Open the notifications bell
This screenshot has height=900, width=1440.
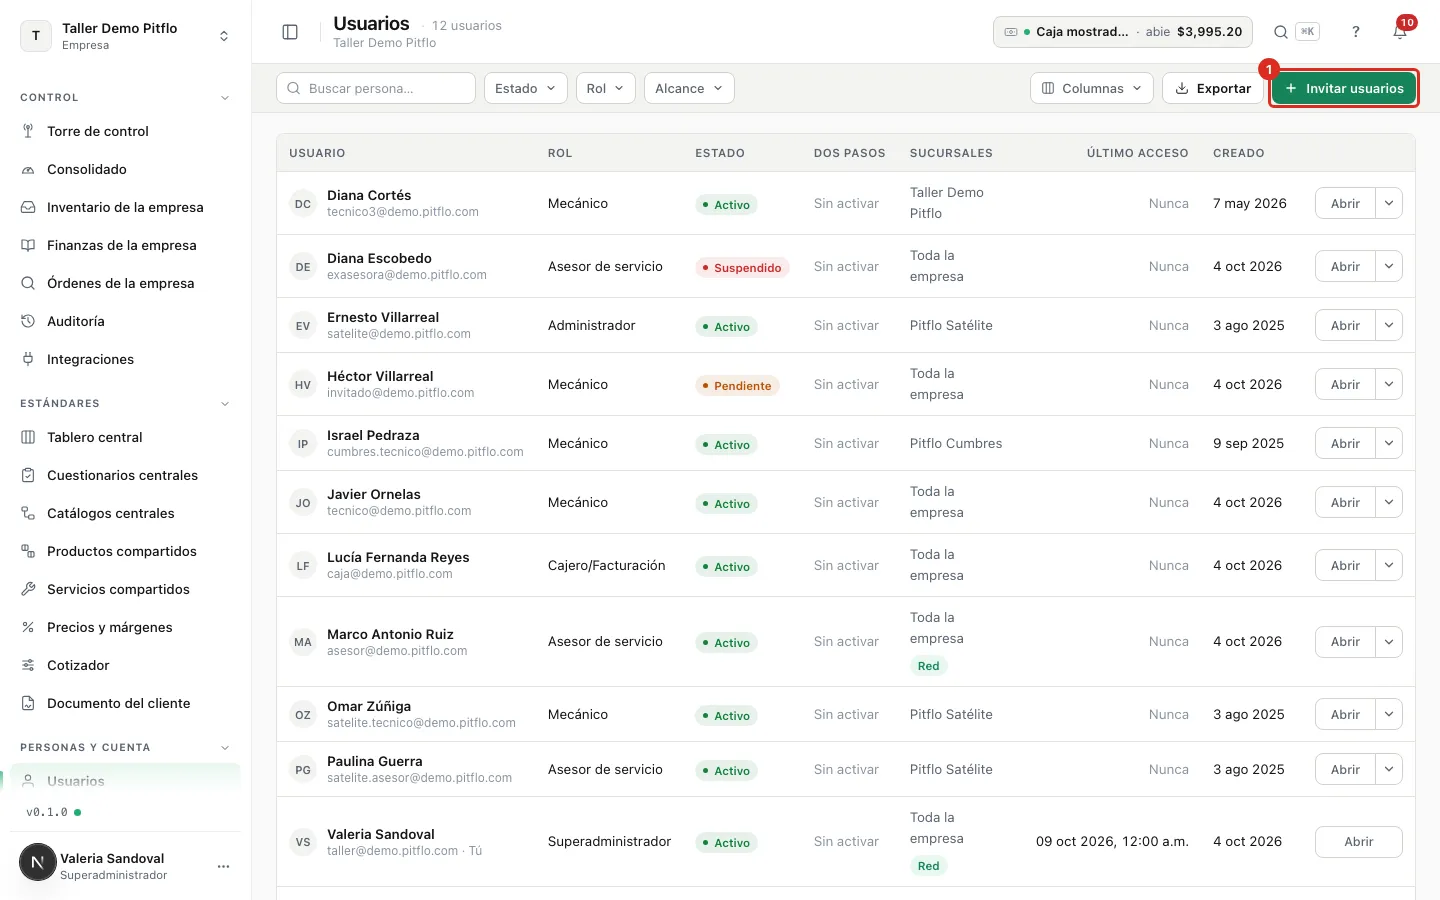pyautogui.click(x=1400, y=32)
